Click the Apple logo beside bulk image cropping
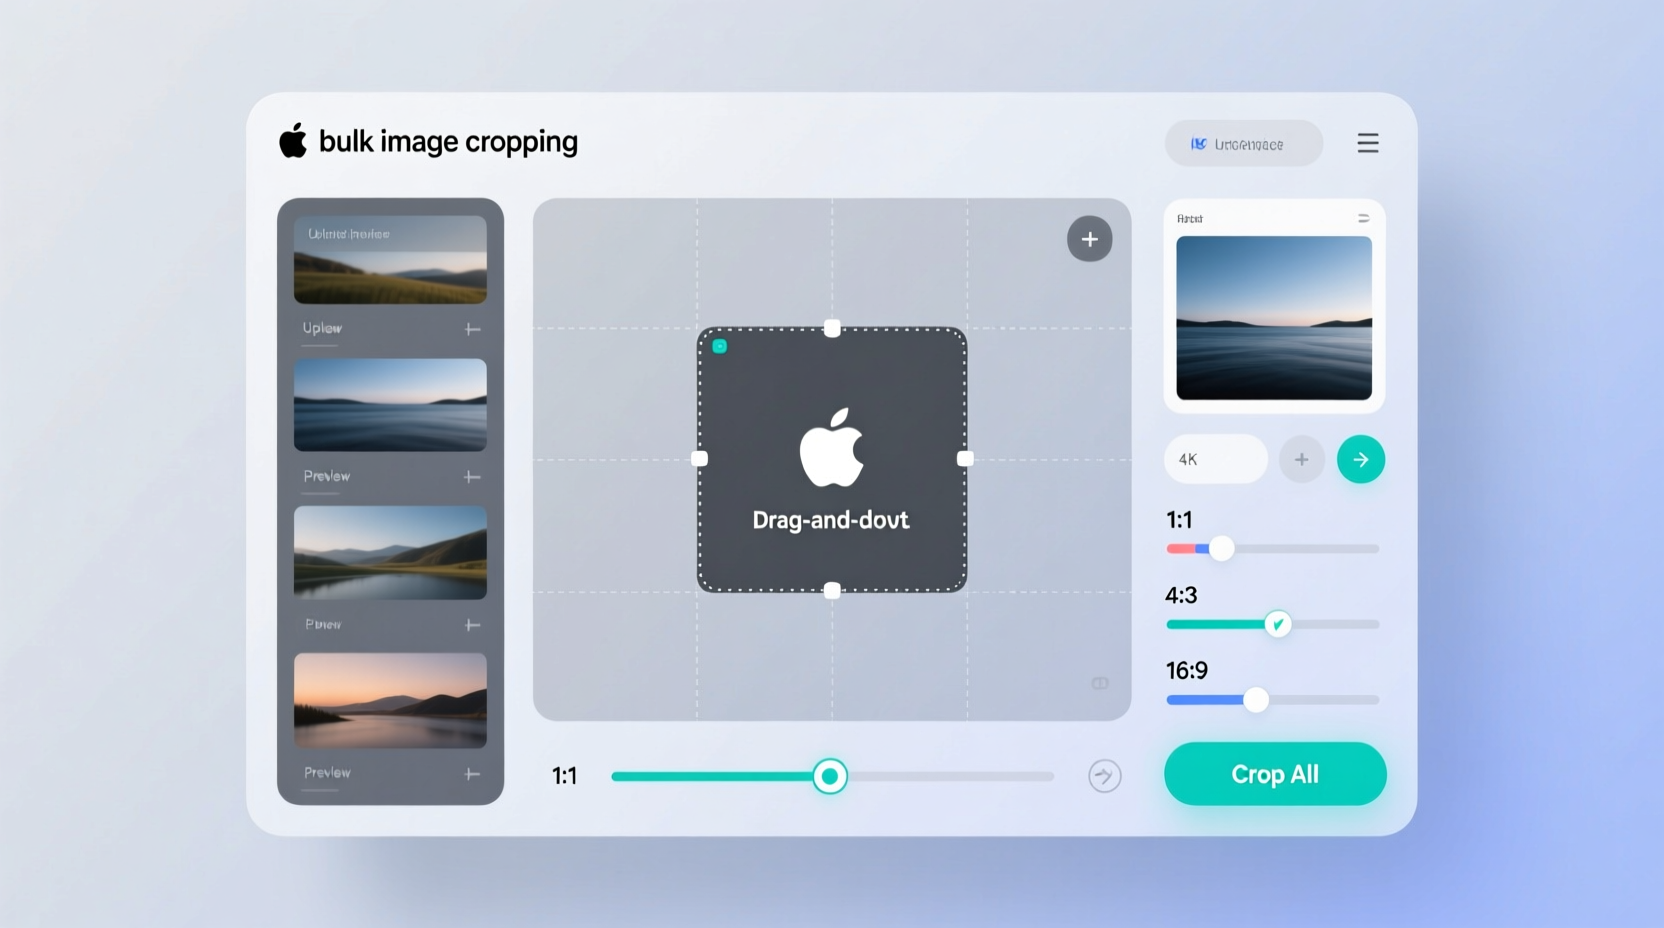This screenshot has width=1664, height=928. tap(293, 141)
